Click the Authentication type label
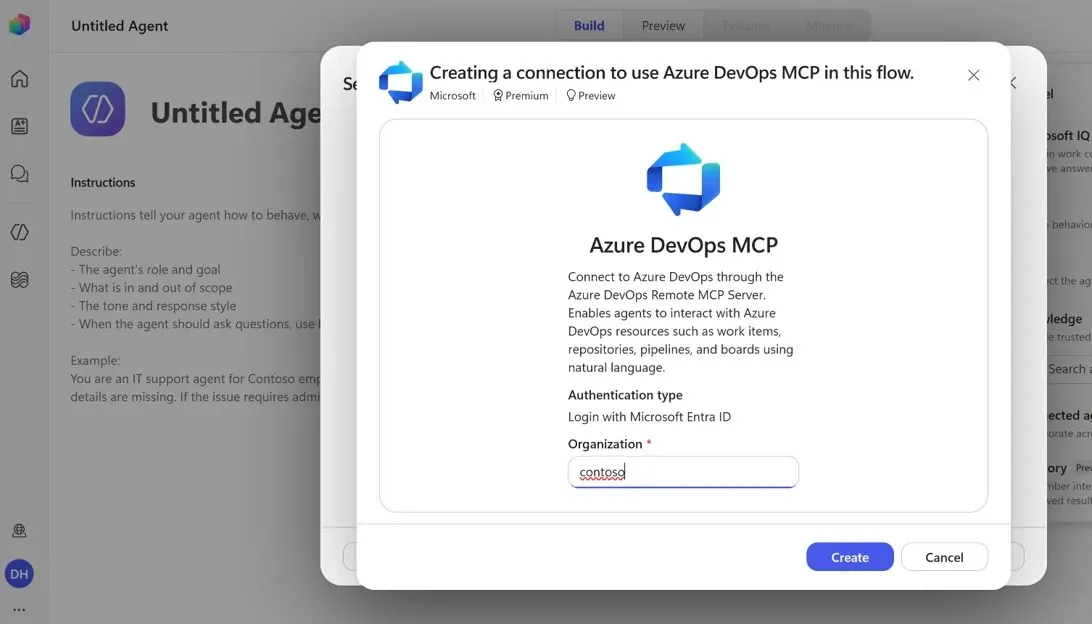 click(625, 395)
